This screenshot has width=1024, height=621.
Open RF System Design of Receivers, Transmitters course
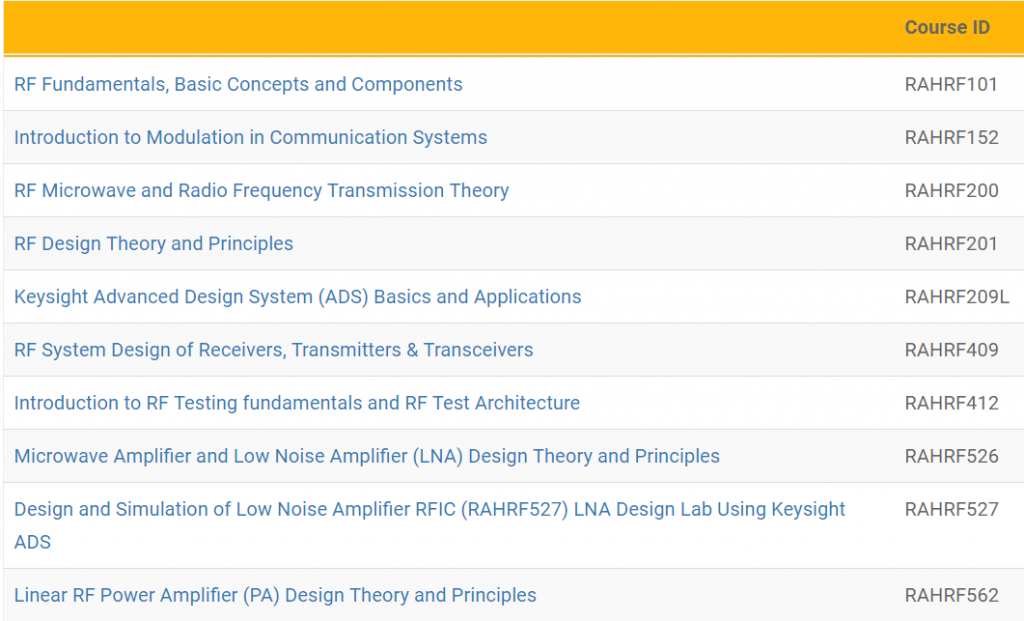pos(273,350)
